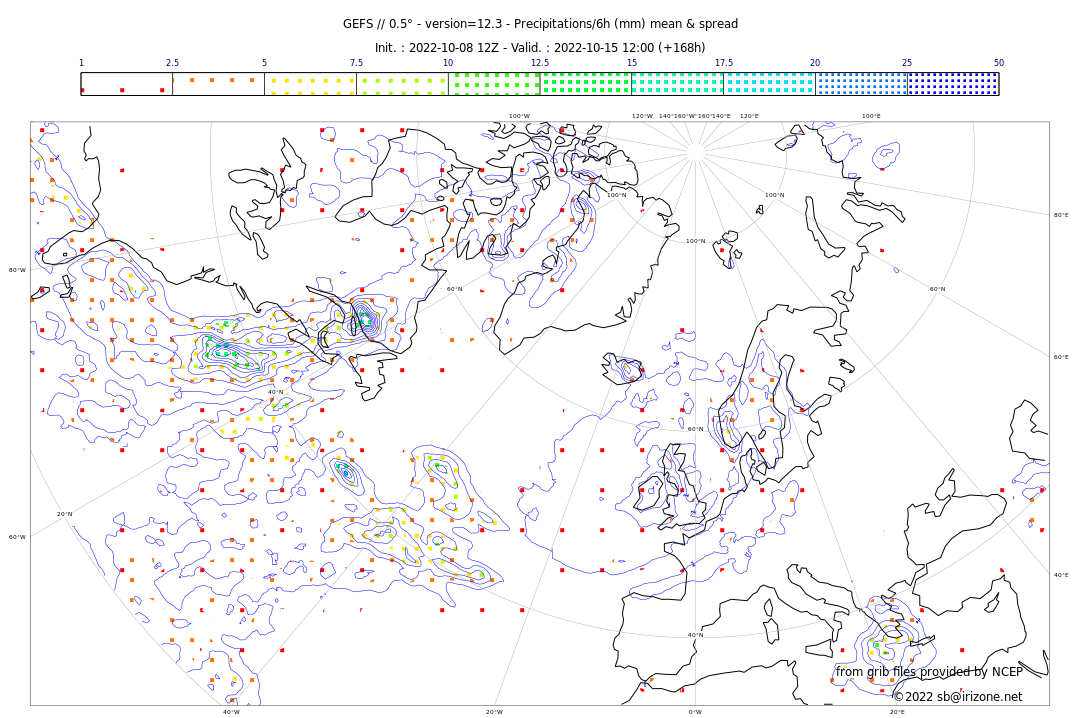Click legend value "1"

click(x=81, y=63)
